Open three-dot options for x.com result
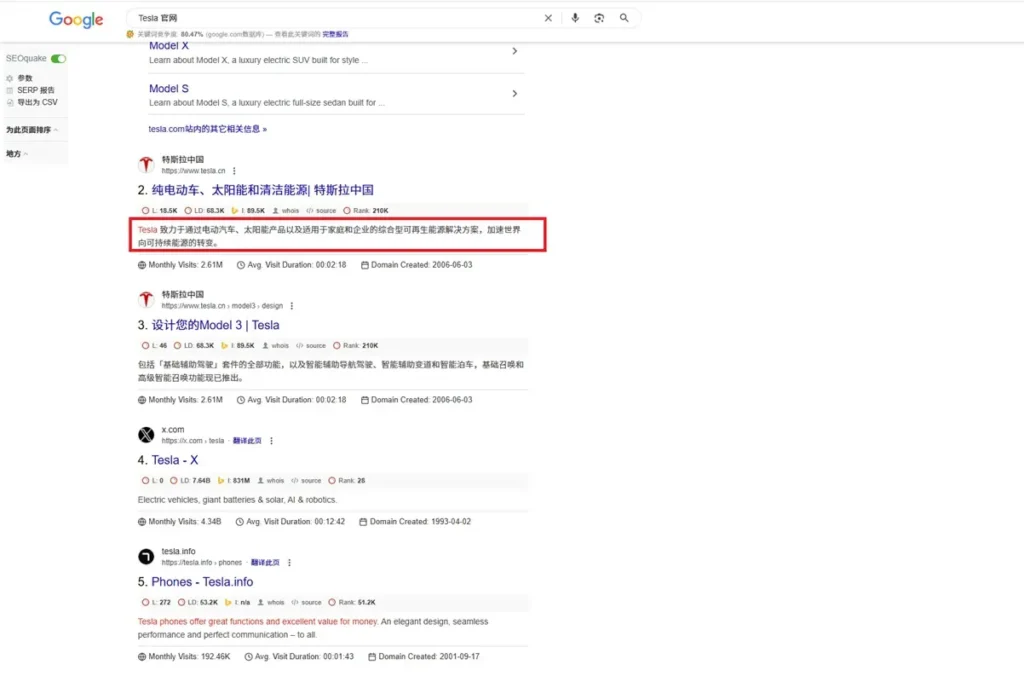This screenshot has width=1024, height=682. (x=271, y=441)
